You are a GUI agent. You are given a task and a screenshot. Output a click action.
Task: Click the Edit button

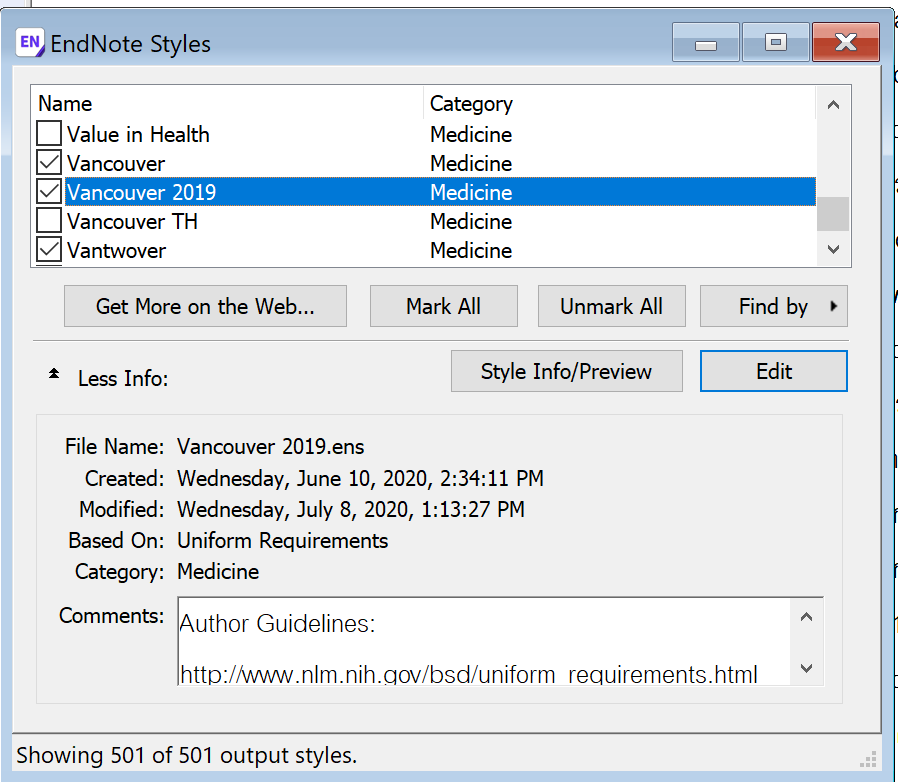point(773,371)
